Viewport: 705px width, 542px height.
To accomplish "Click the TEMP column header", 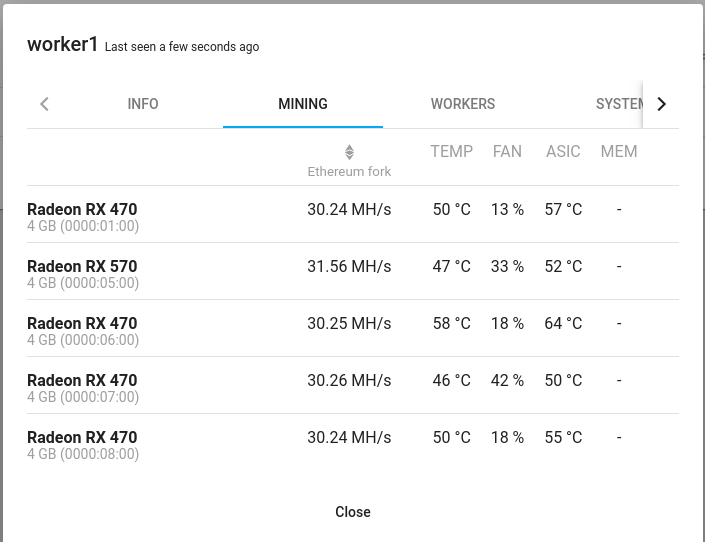I will pyautogui.click(x=451, y=152).
